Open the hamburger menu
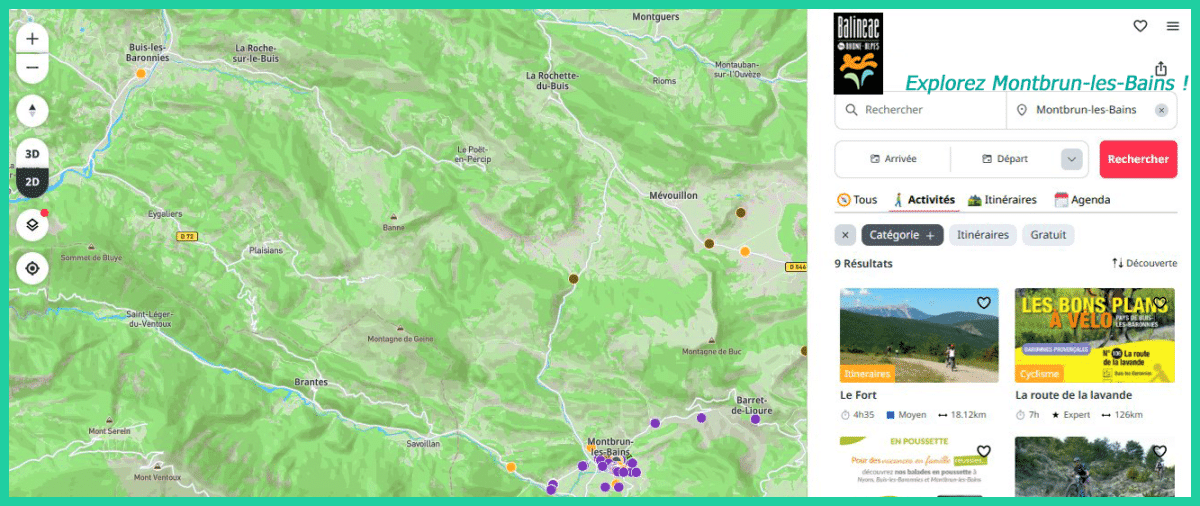 pos(1172,26)
